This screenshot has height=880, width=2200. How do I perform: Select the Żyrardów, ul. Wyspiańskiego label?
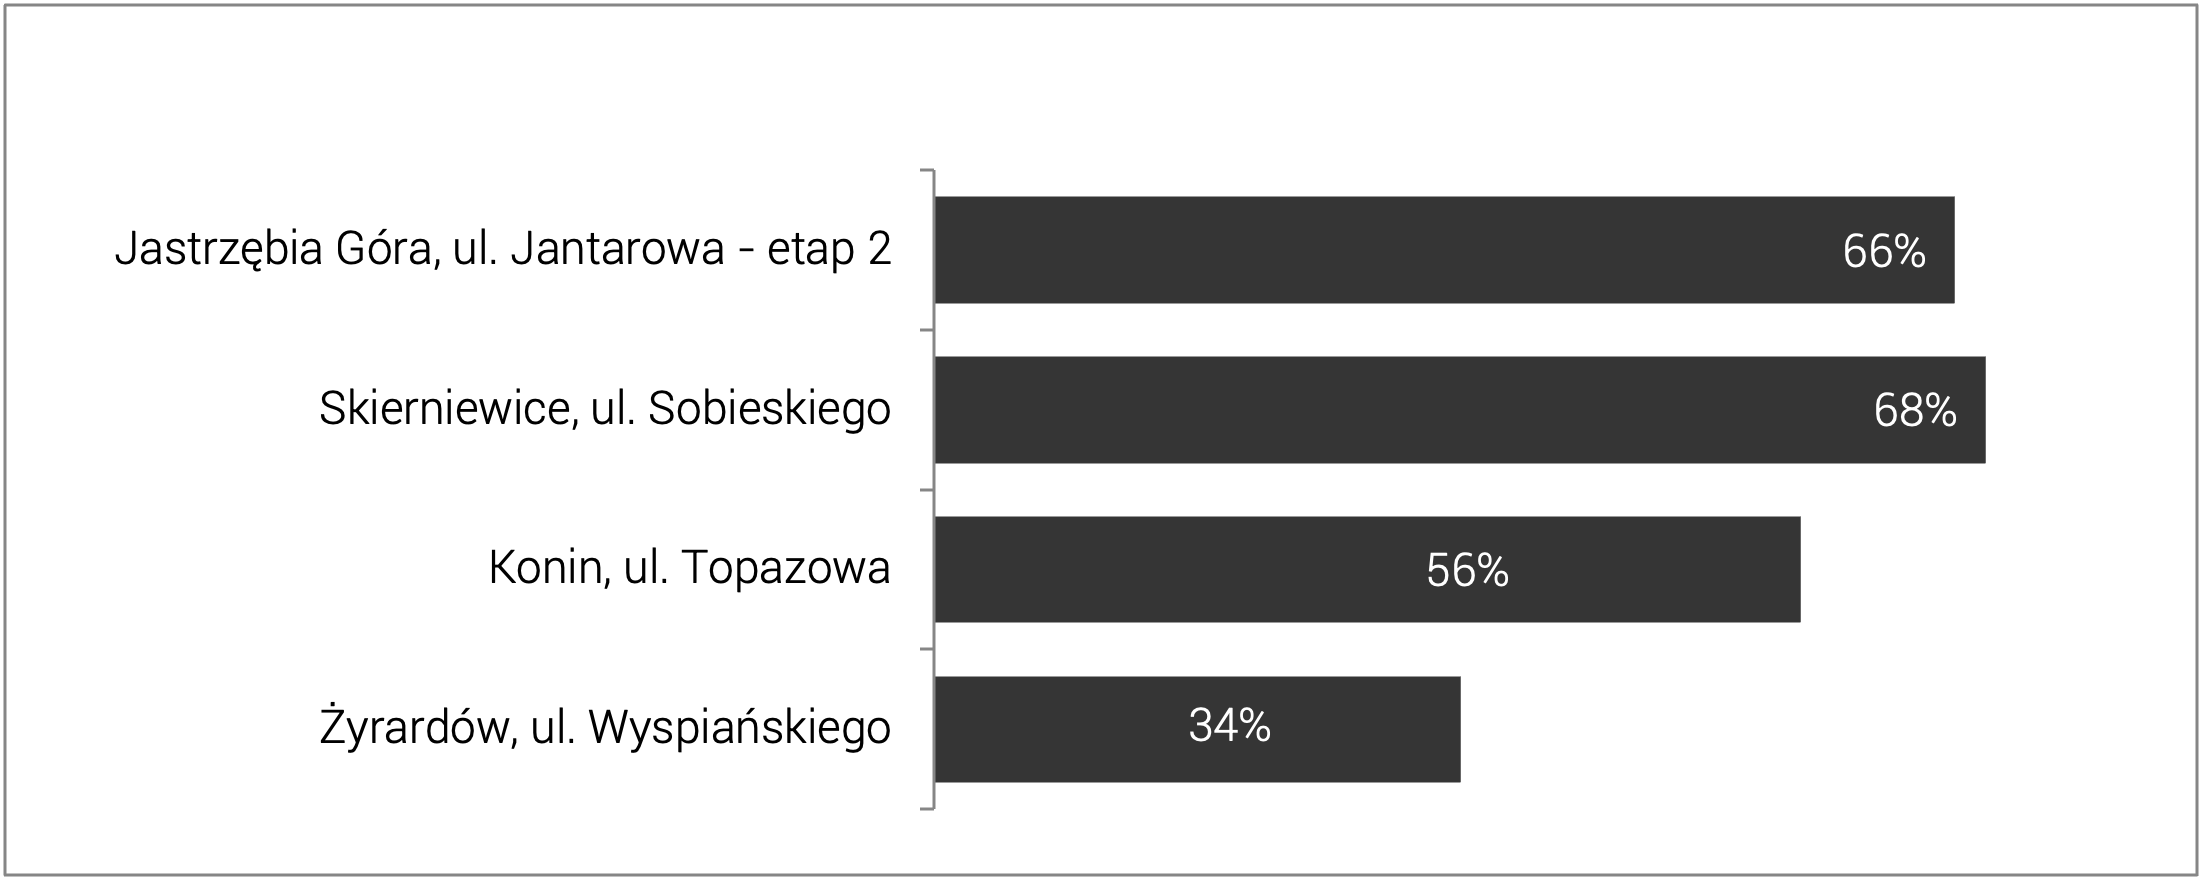605,726
